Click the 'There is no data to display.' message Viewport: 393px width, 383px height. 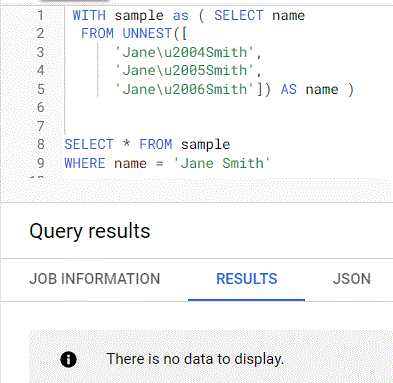coord(195,359)
